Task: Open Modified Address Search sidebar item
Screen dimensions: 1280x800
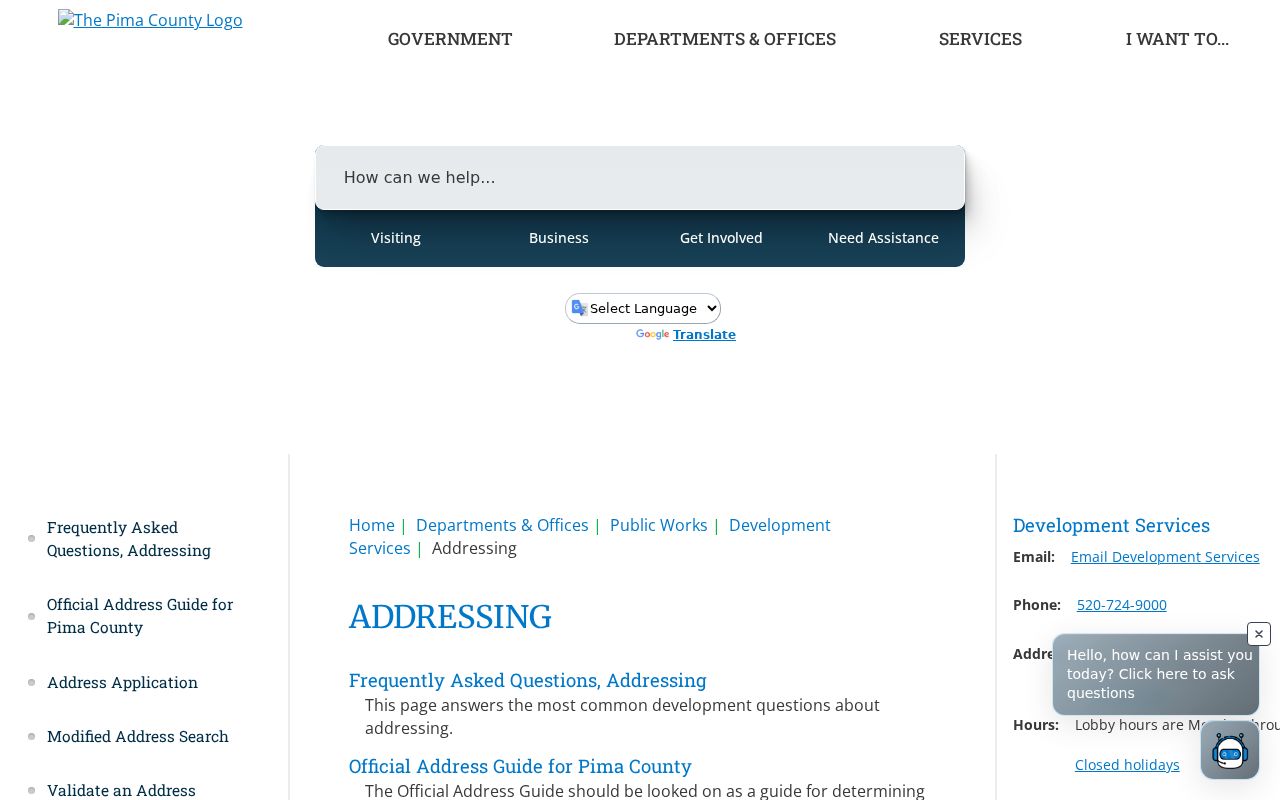Action: [138, 736]
